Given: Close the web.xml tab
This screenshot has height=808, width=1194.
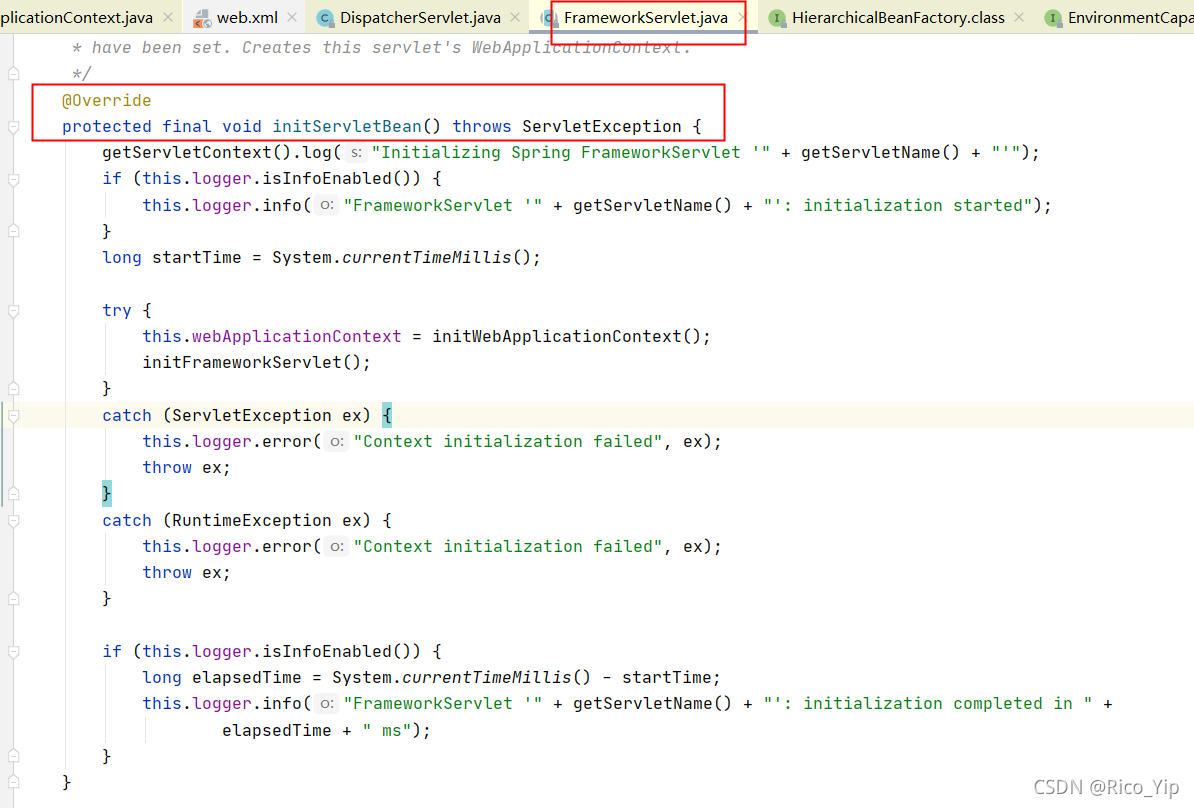Looking at the screenshot, I should (292, 18).
